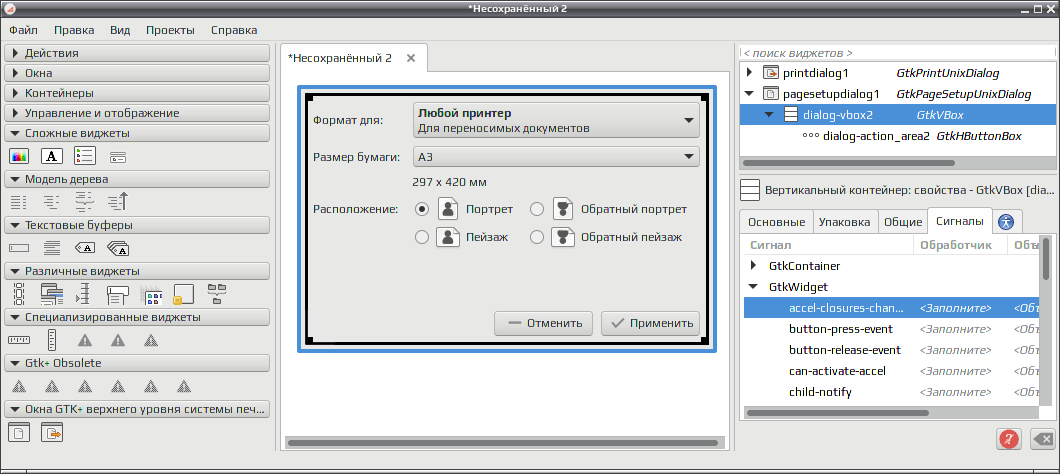Choose the List Store icon in Модель дерева
Screen dimensions: 1060x474
[x=19, y=202]
